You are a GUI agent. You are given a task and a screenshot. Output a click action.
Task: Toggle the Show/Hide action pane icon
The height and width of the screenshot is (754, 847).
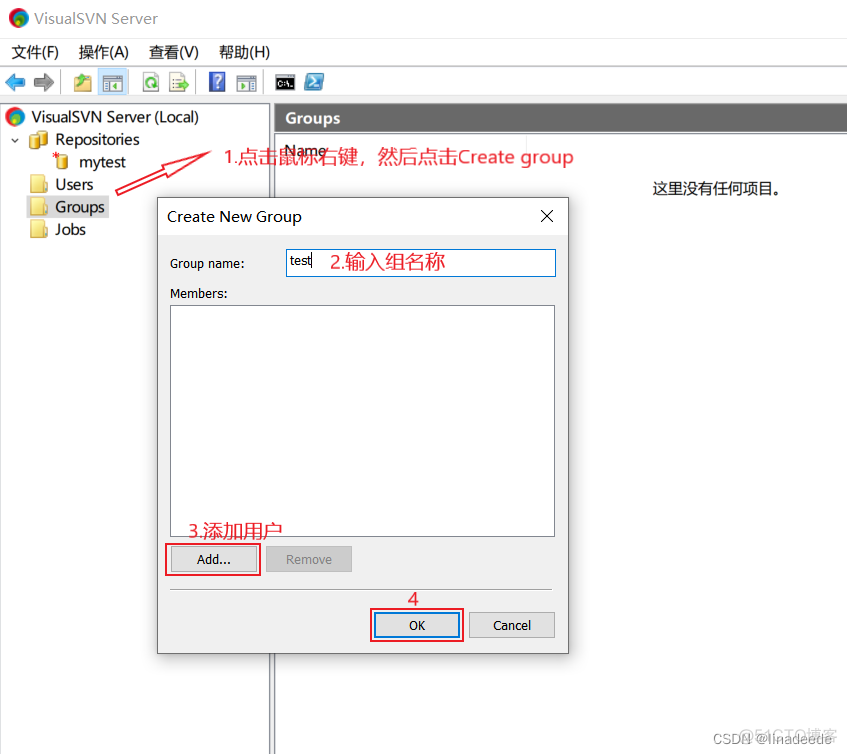tap(246, 83)
